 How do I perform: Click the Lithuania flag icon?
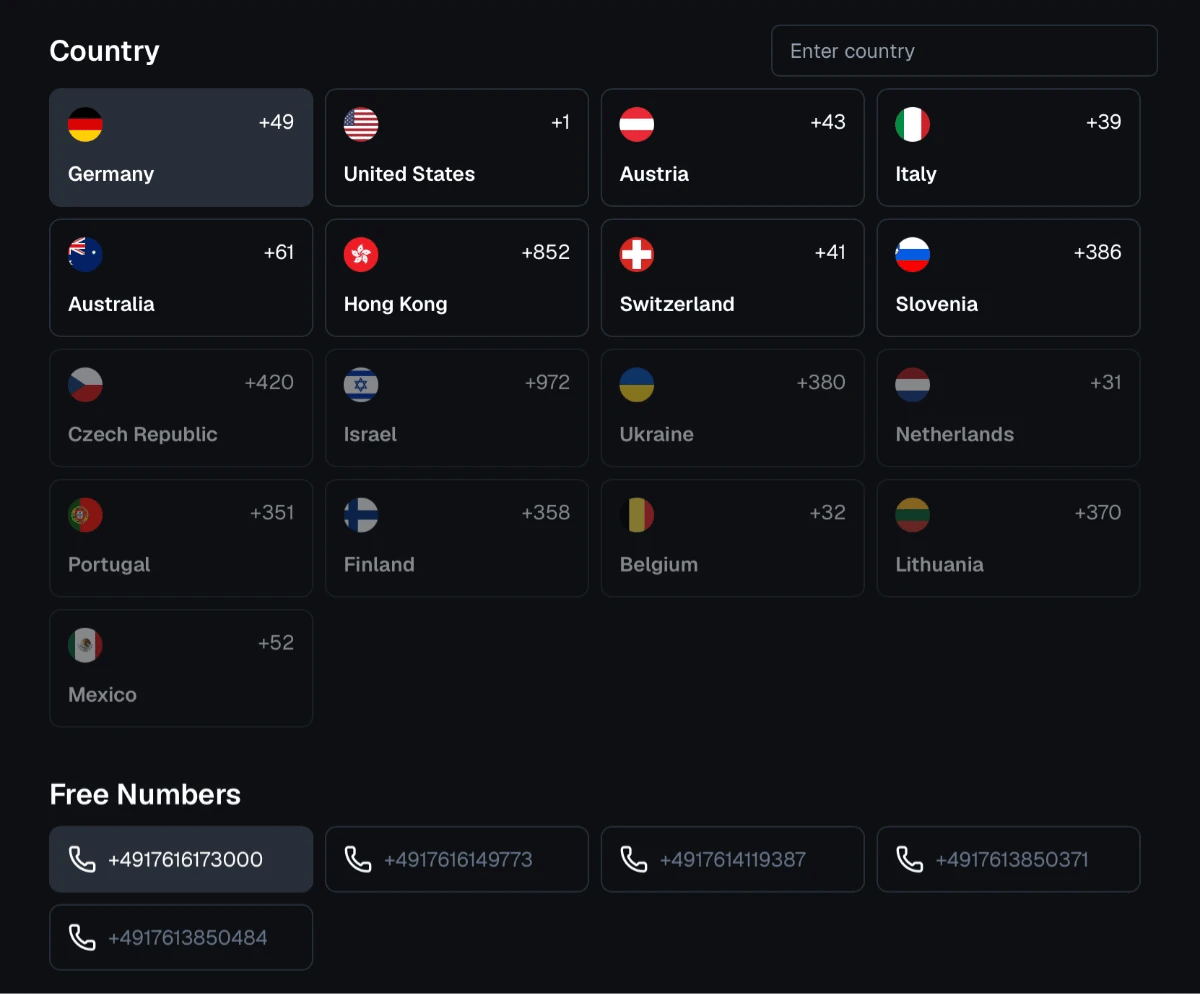(x=913, y=515)
